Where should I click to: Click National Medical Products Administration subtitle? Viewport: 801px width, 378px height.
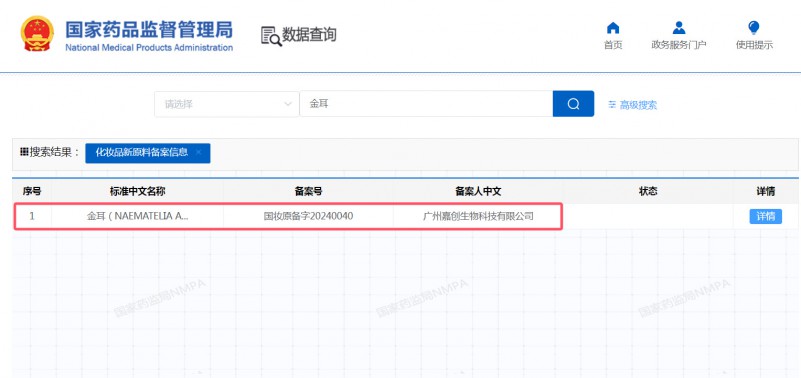(149, 48)
